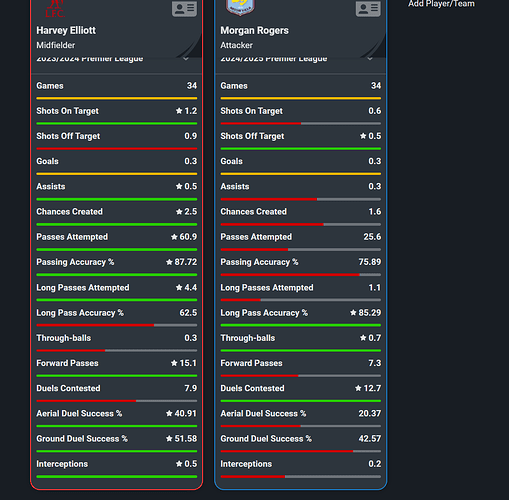Viewport: 509px width, 500px height.
Task: Select Morgan Rogers' Assists value 0.3
Action: click(x=375, y=186)
